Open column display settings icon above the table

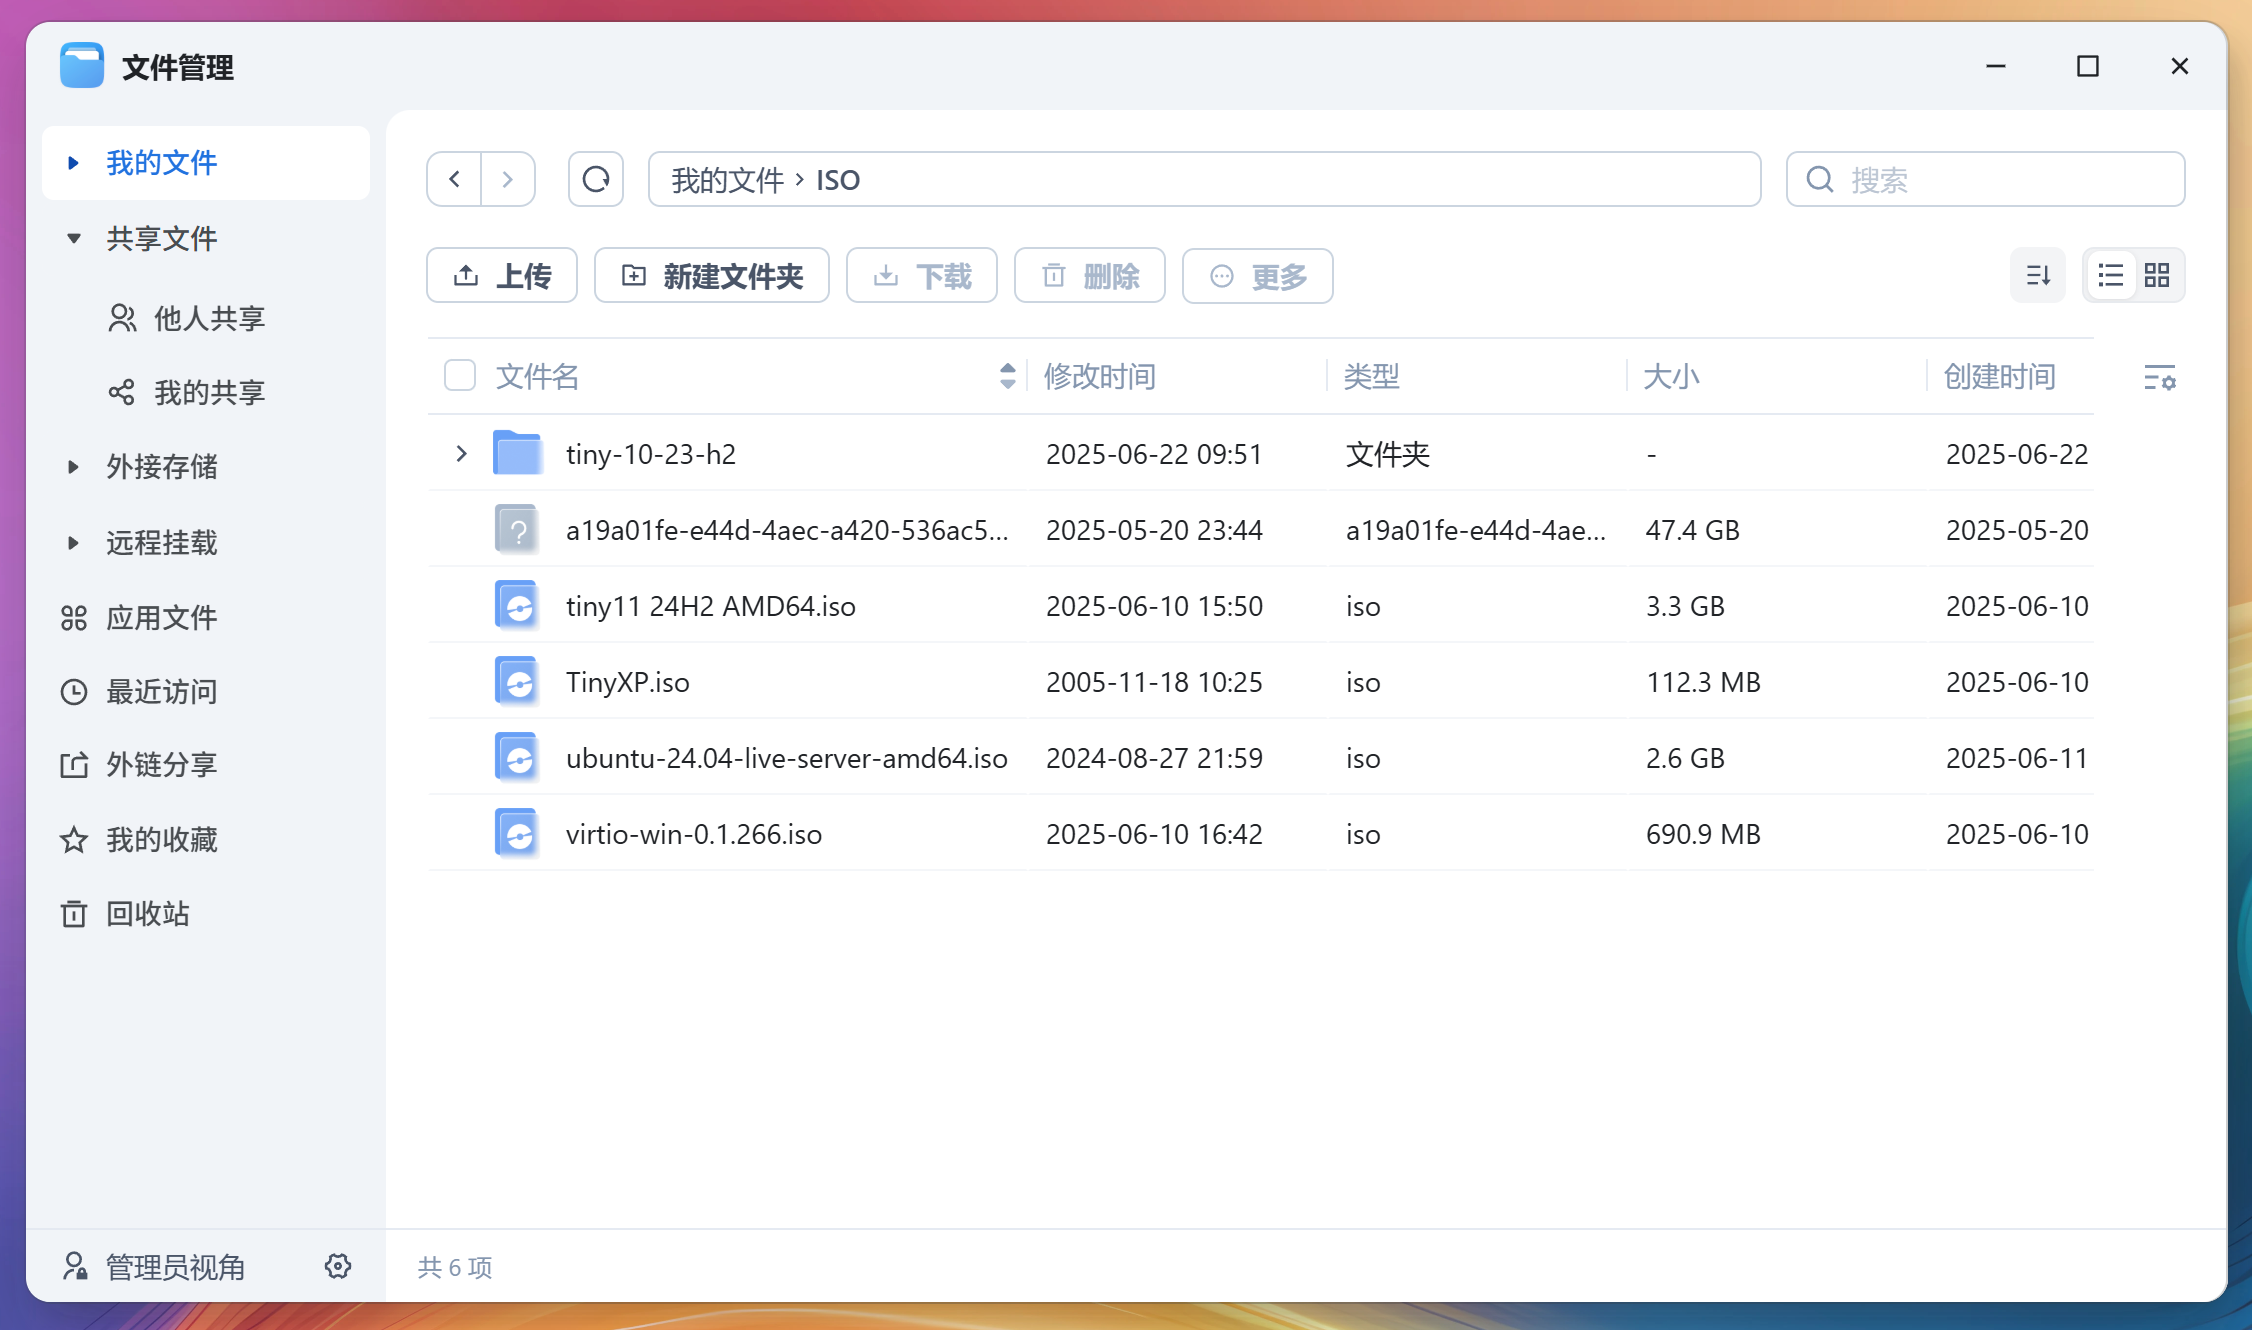2161,380
